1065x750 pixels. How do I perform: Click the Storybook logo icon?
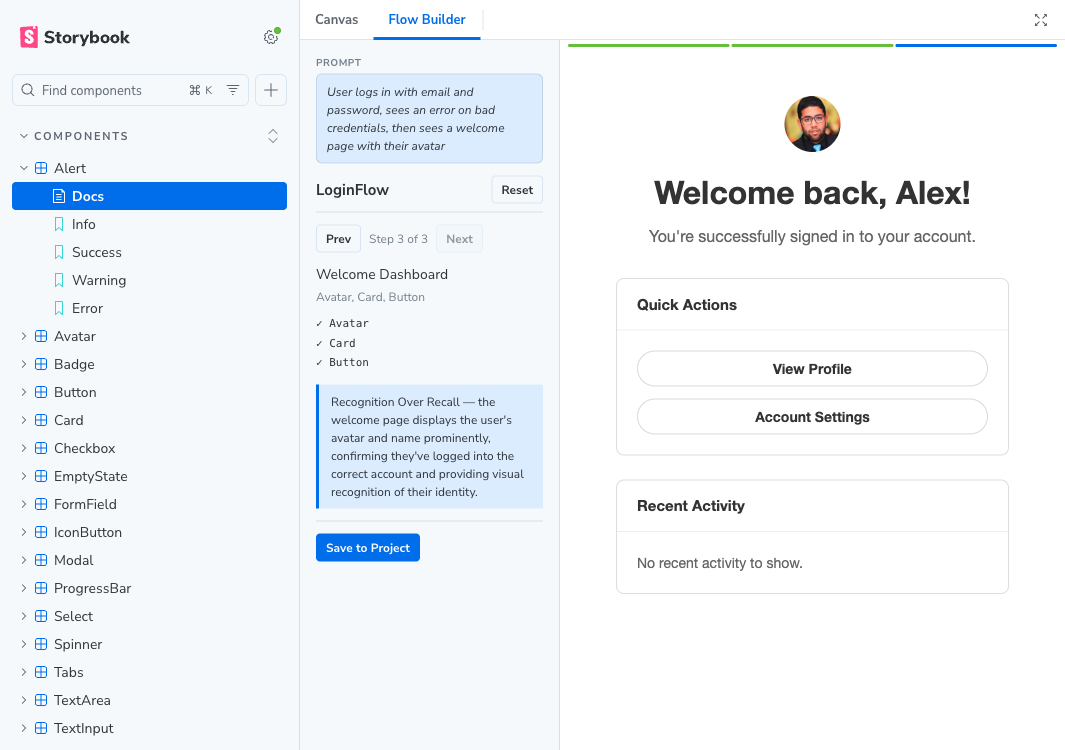pyautogui.click(x=29, y=37)
